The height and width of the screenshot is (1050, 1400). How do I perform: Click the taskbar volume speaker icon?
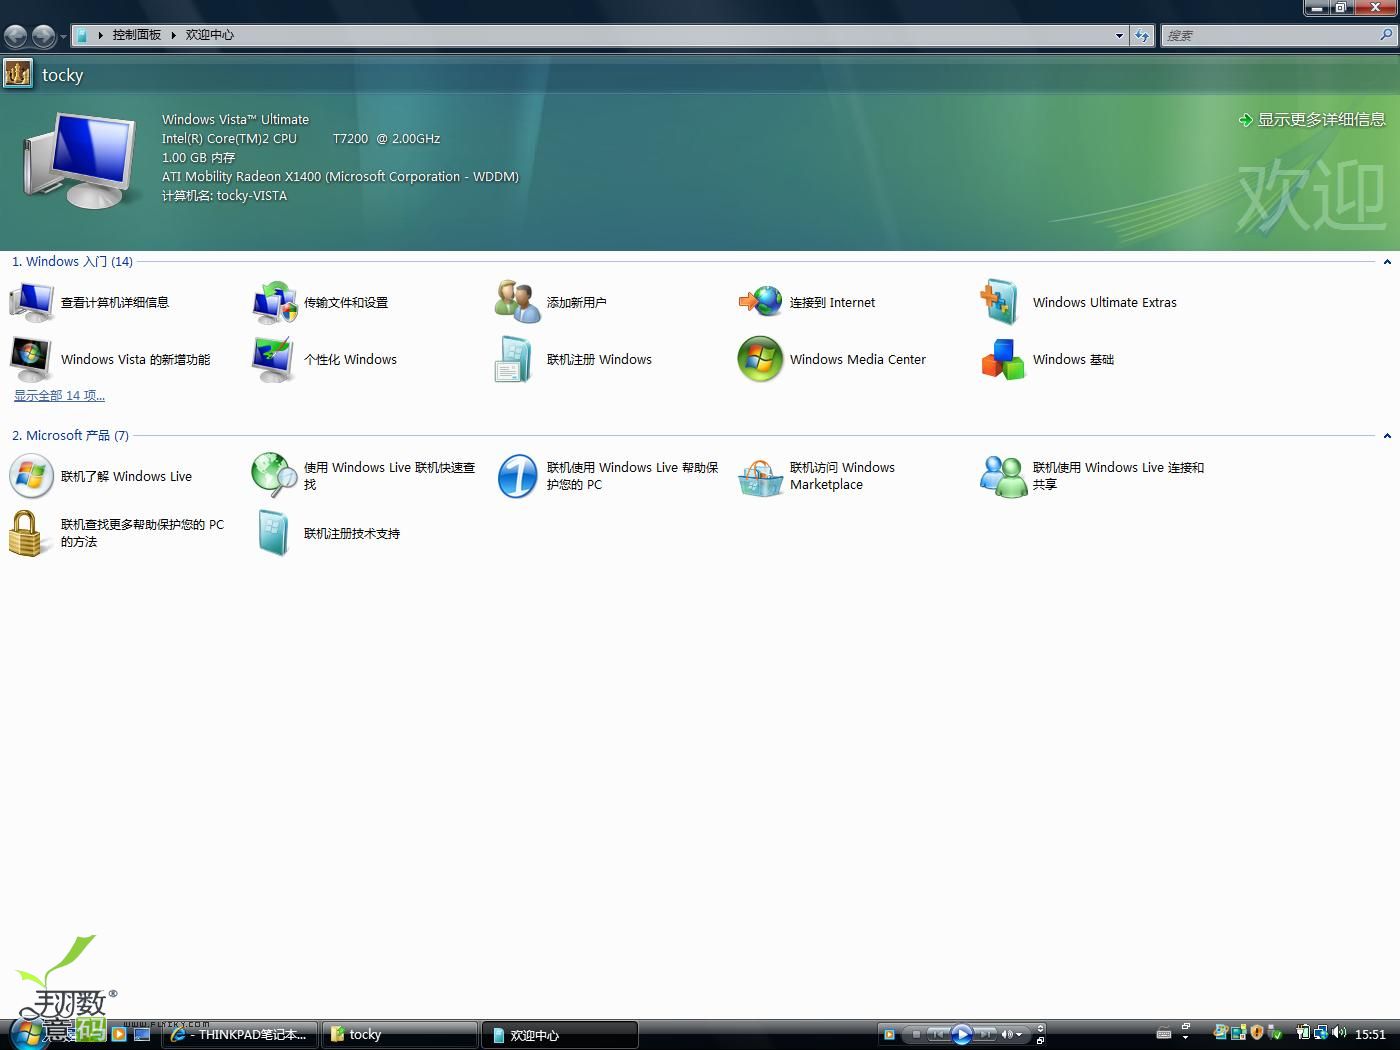tap(1338, 1033)
